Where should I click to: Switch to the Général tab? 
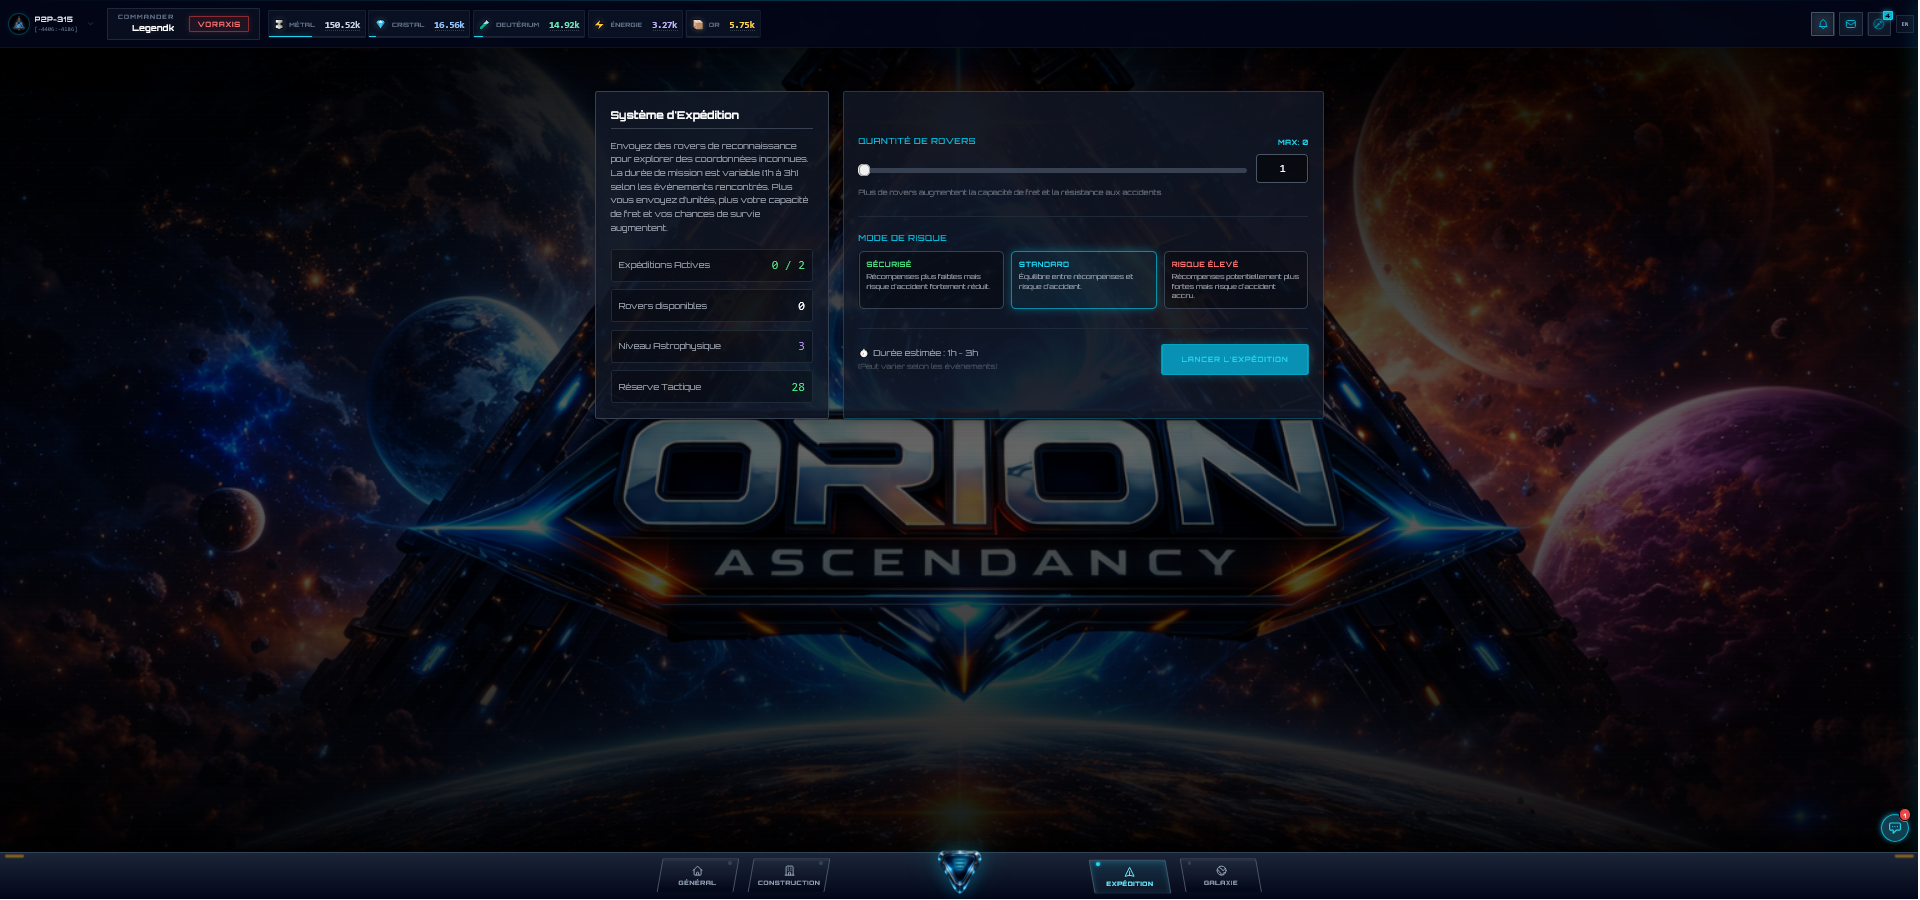click(697, 876)
